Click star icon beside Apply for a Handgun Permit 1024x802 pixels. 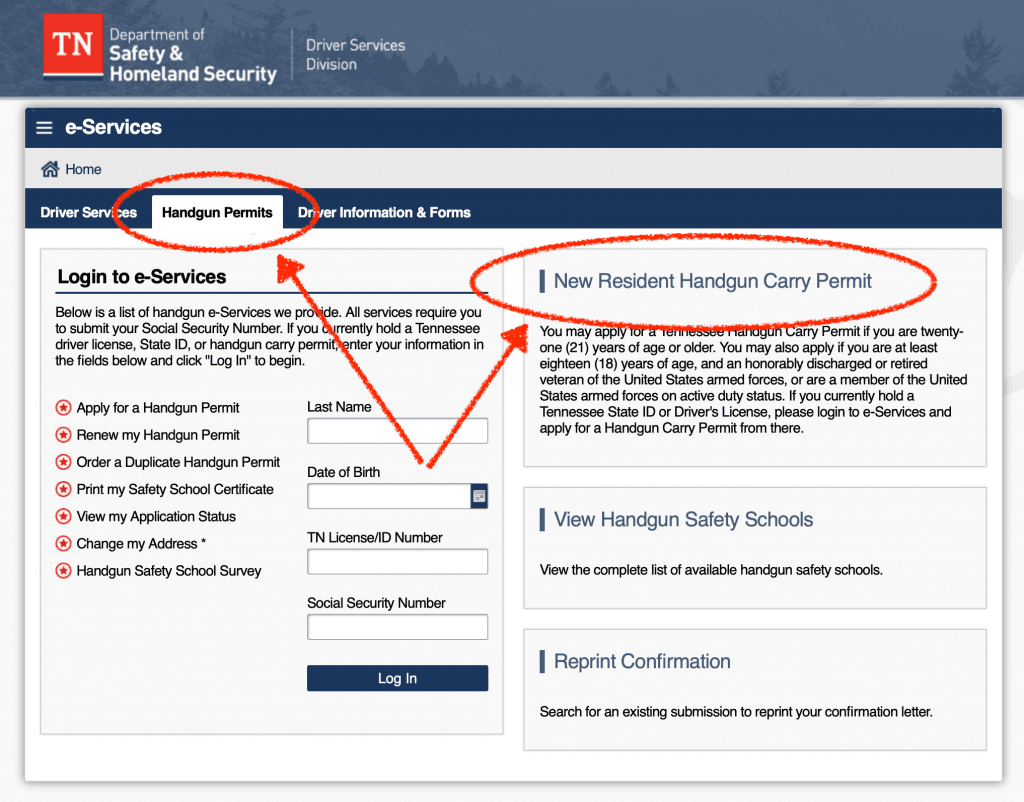click(x=63, y=408)
